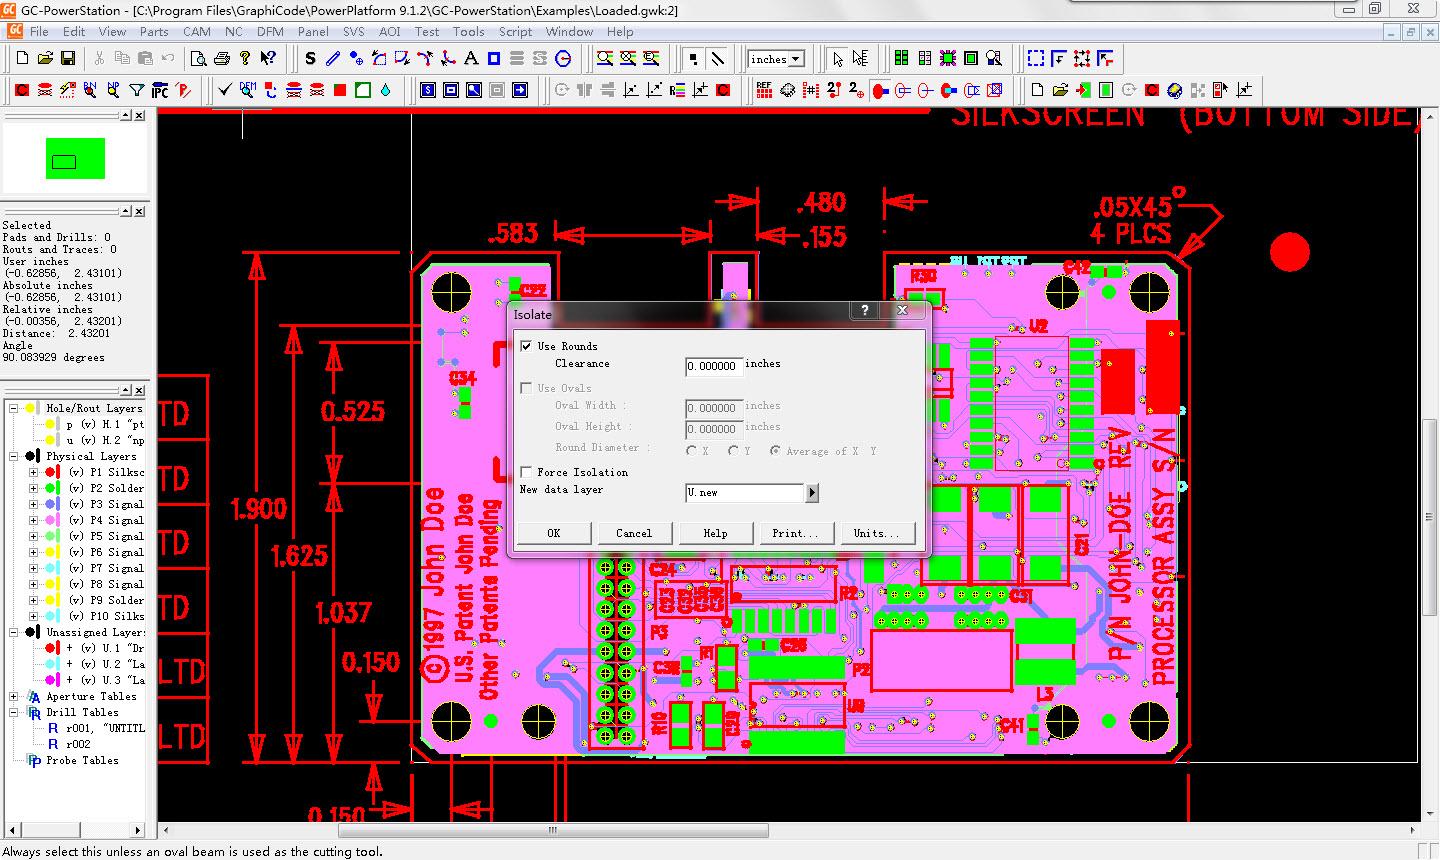Select the blue pencil draw tool
Image resolution: width=1440 pixels, height=860 pixels.
[333, 59]
